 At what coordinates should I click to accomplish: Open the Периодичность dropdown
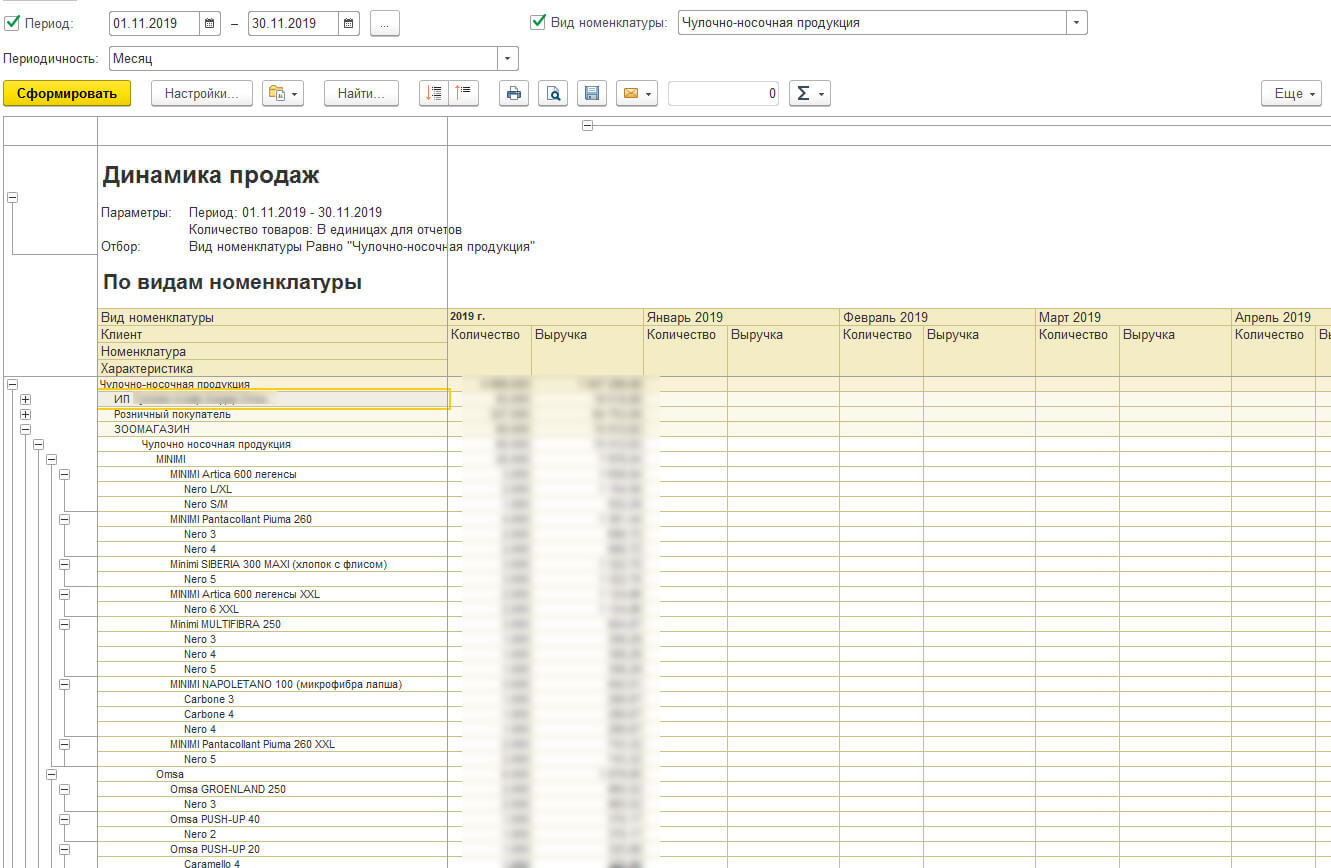click(508, 59)
